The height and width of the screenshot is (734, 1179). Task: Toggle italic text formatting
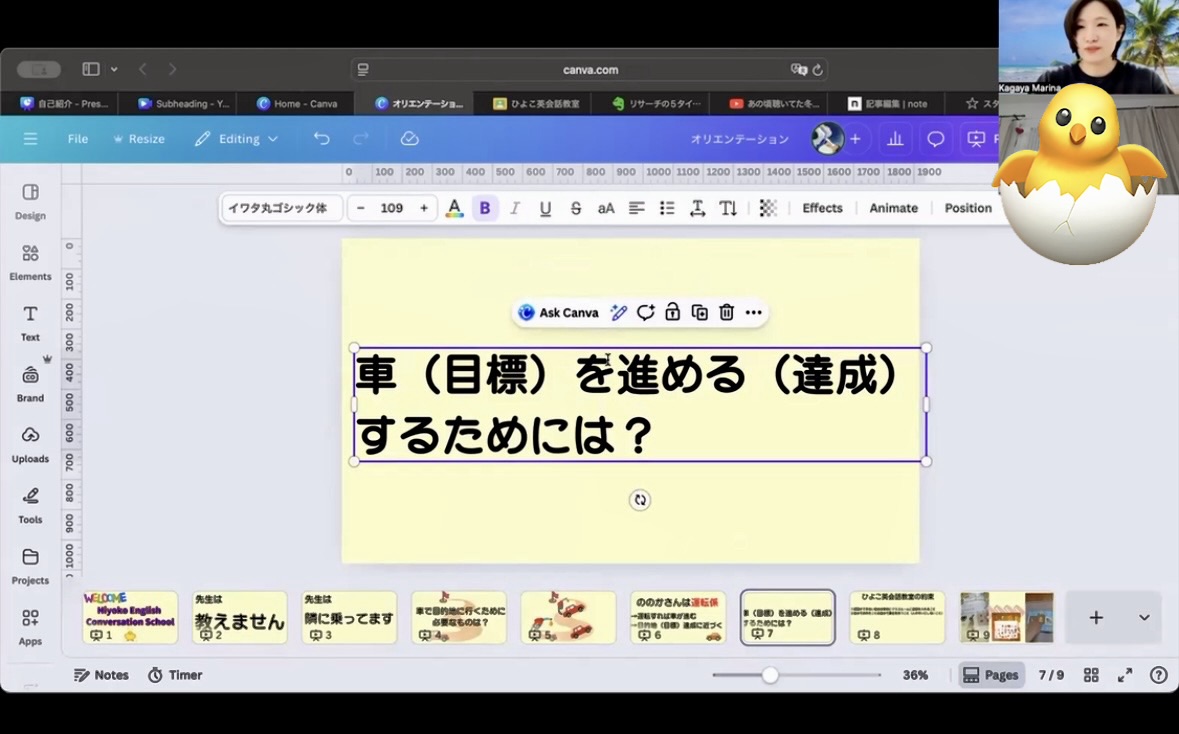click(515, 208)
